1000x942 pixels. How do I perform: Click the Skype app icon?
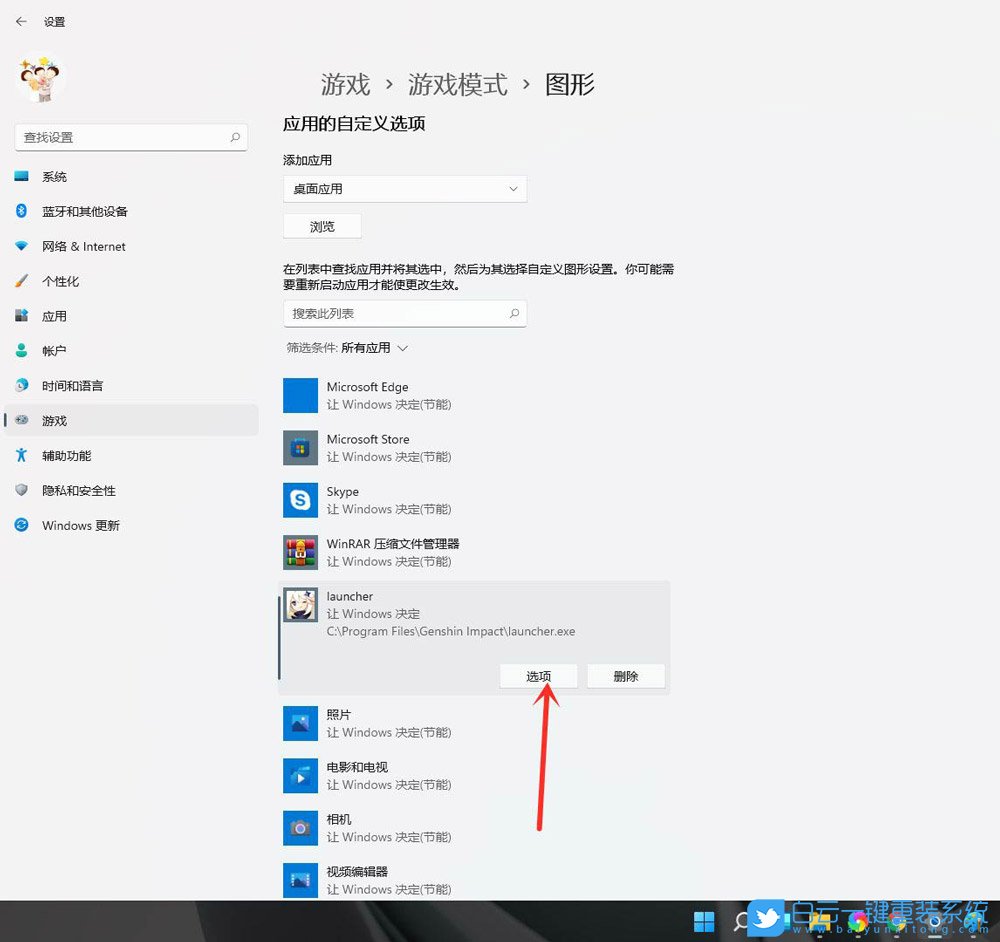[x=299, y=500]
